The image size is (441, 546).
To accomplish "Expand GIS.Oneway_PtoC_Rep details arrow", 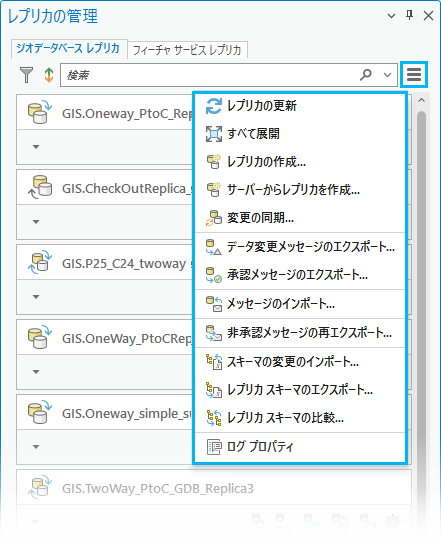I will click(x=36, y=147).
